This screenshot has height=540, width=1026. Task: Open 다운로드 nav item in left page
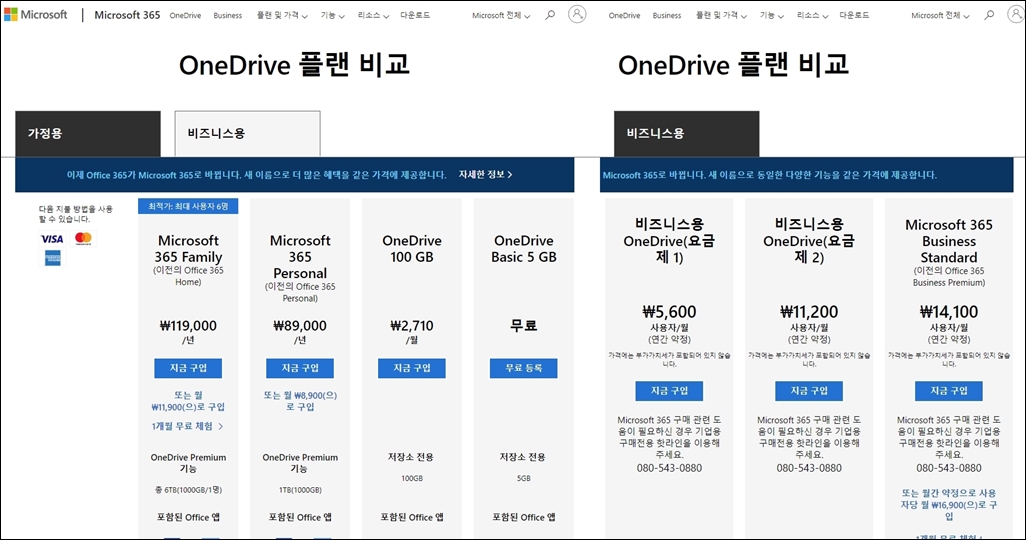coord(415,15)
